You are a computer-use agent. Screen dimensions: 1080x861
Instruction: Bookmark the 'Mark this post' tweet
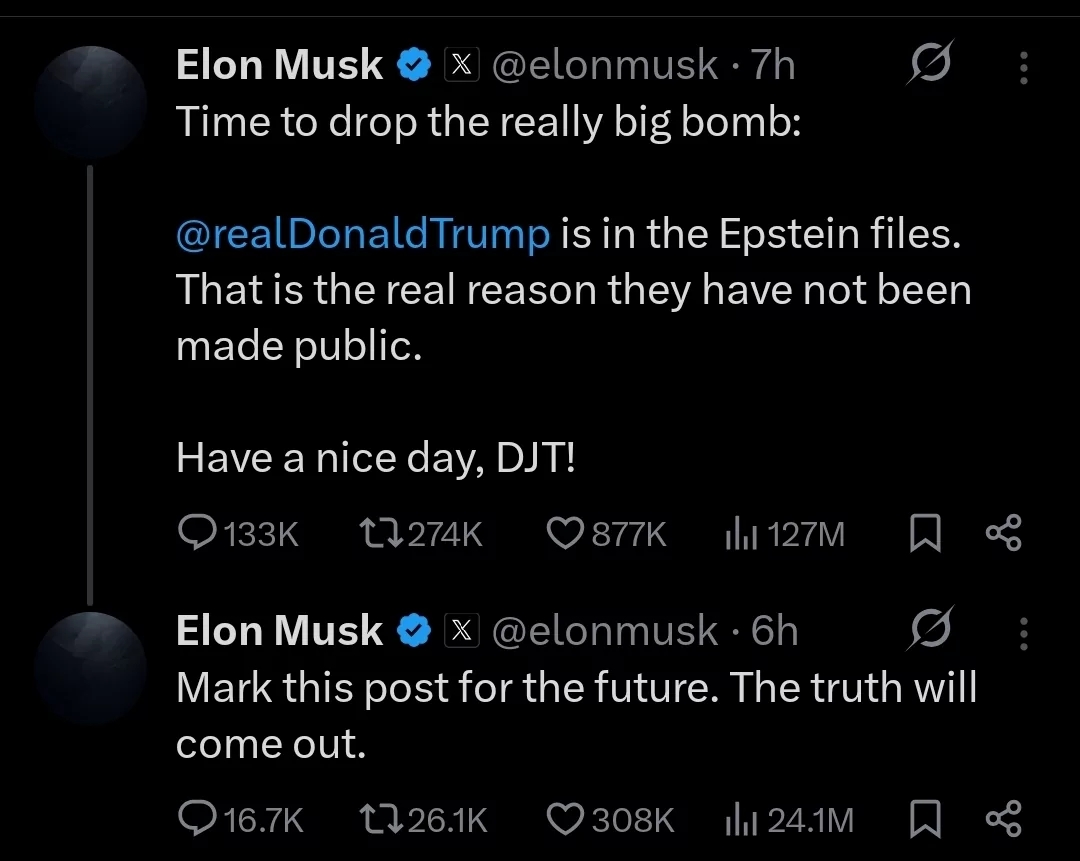click(x=925, y=819)
